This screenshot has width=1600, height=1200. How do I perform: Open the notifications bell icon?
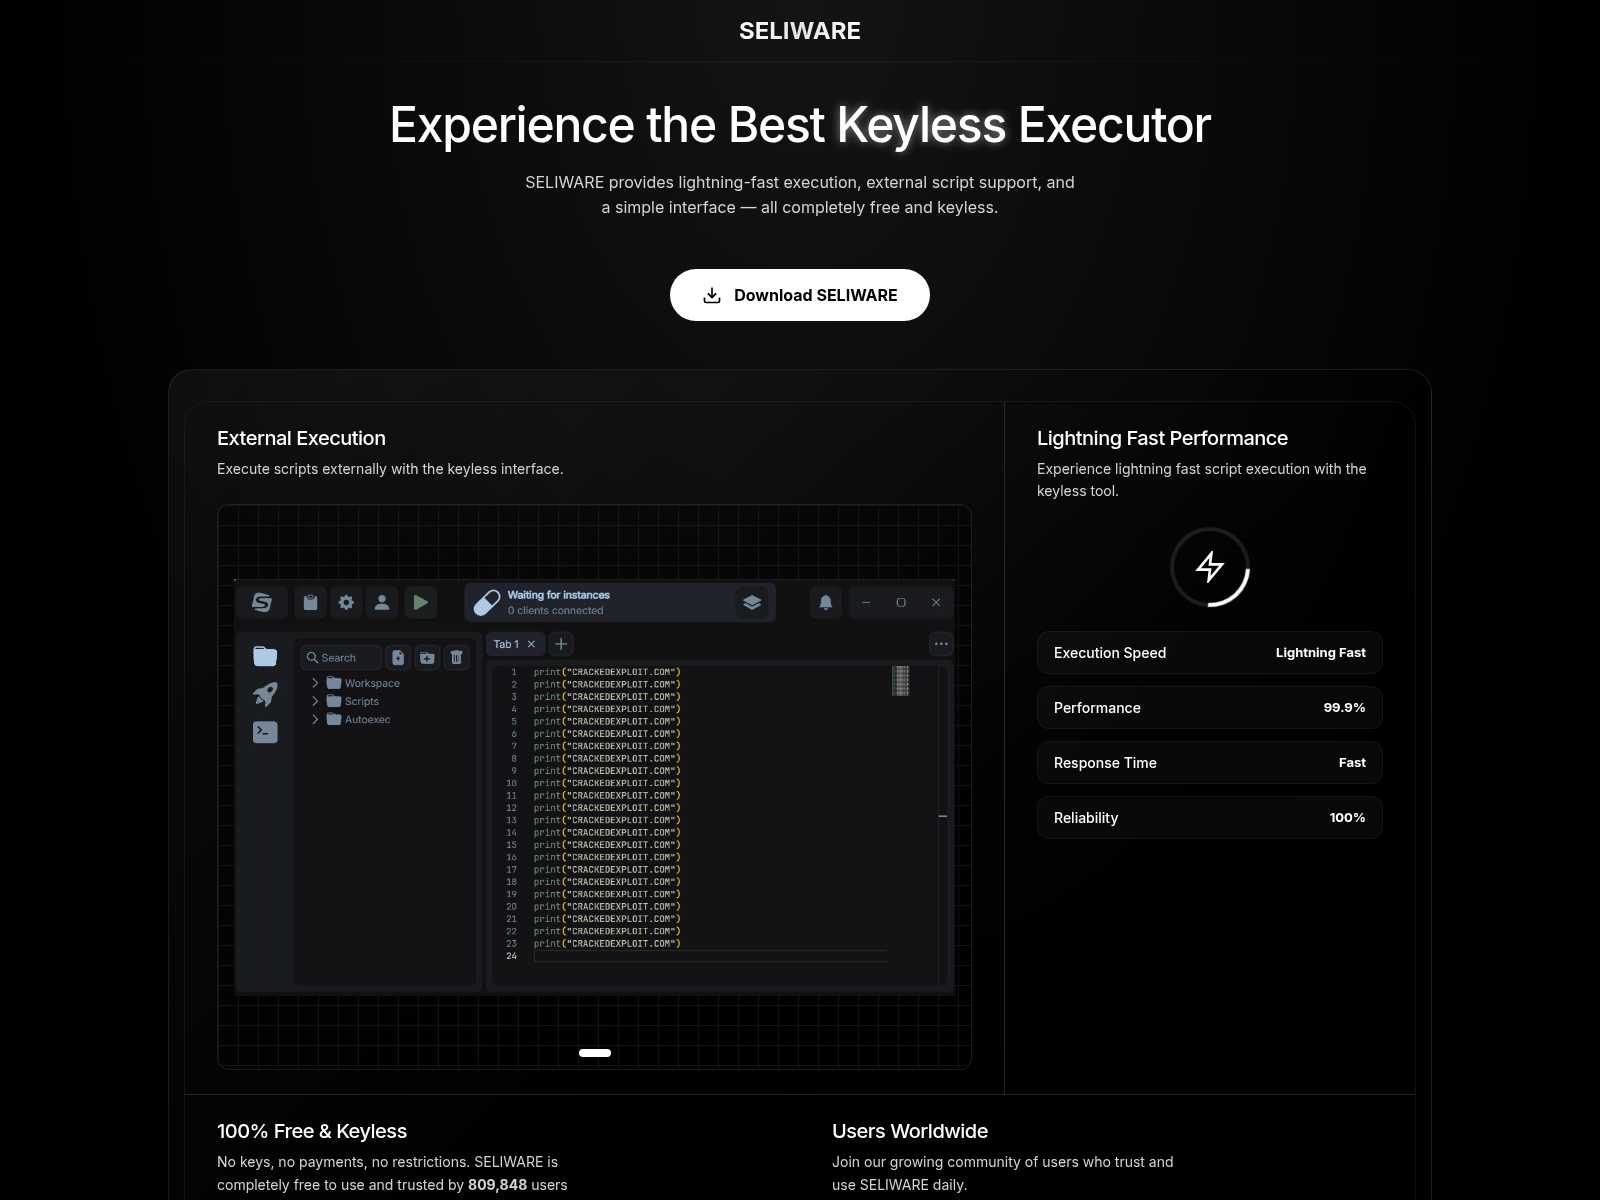(825, 602)
